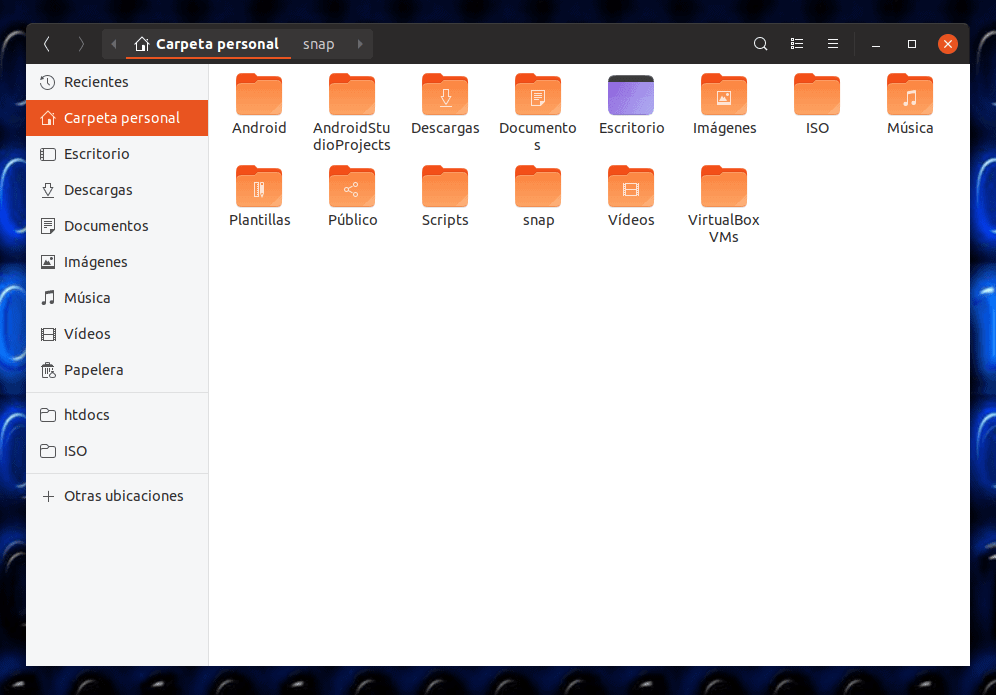Click Carpeta personal path bar button
This screenshot has height=695, width=996.
(x=208, y=44)
